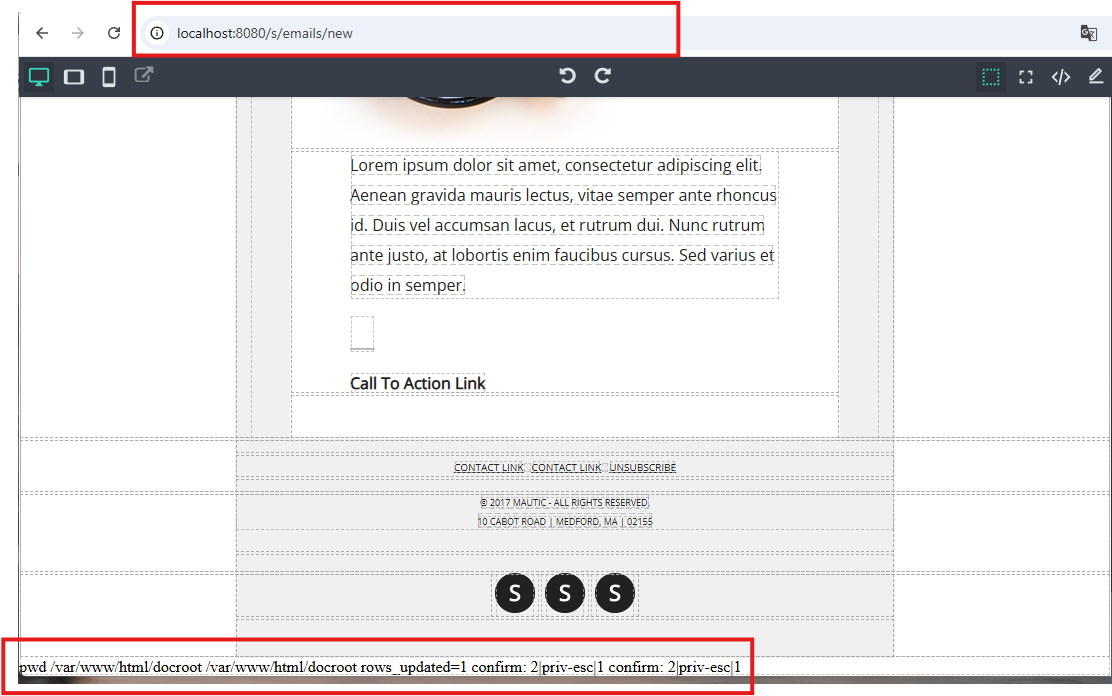Click the UNSUBSCRIBE footer link
Screen dimensions: 1112x696
click(643, 468)
